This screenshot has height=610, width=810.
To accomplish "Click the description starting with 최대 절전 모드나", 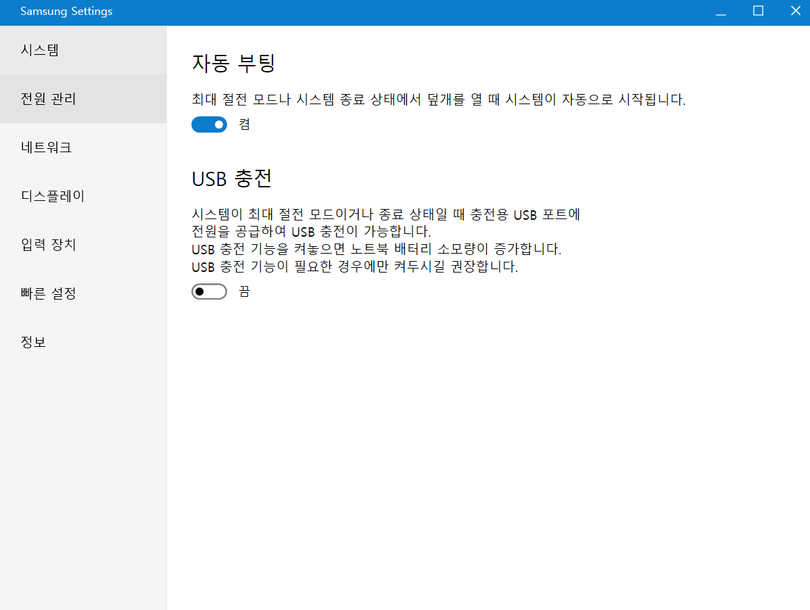I will (x=439, y=99).
